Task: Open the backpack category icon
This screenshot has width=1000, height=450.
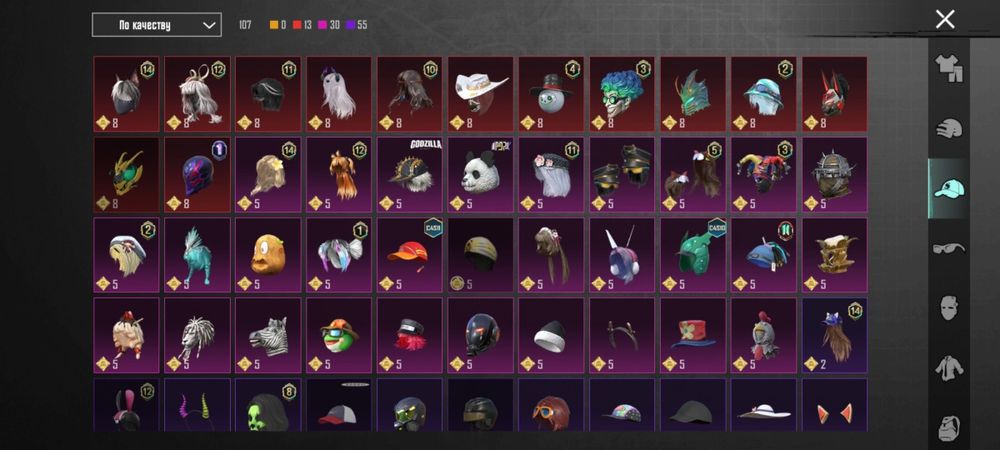Action: click(949, 428)
